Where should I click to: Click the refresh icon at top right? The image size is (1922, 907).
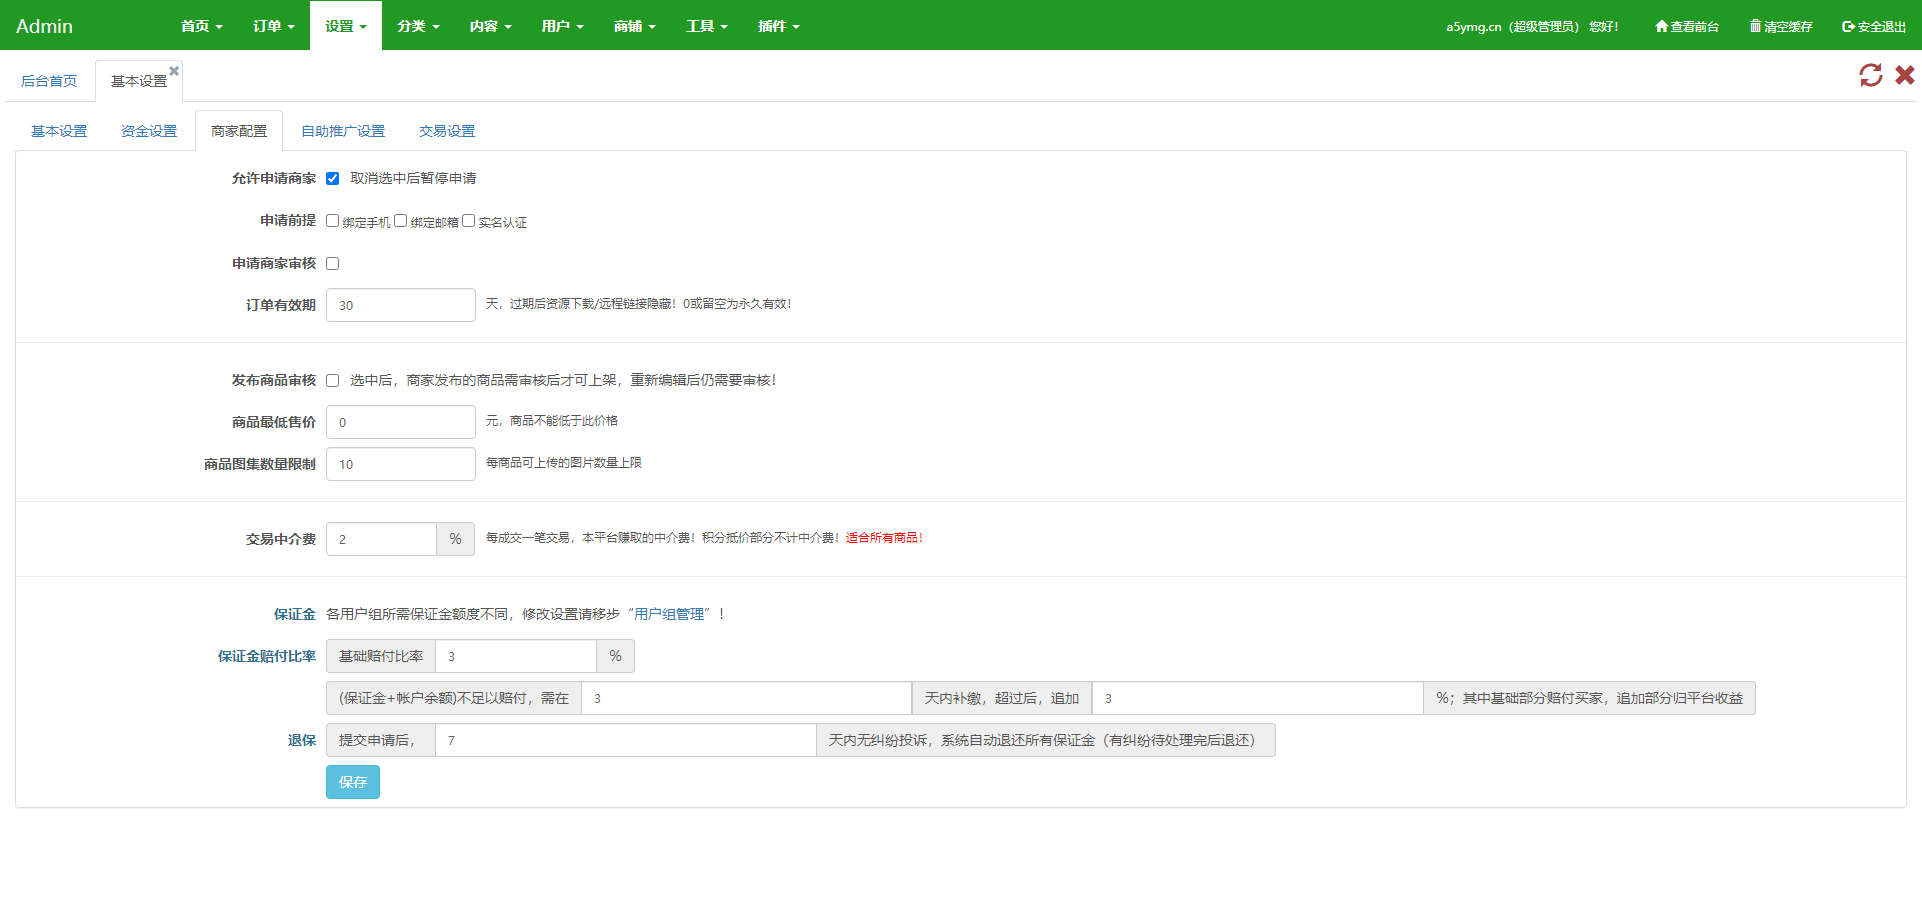point(1870,75)
